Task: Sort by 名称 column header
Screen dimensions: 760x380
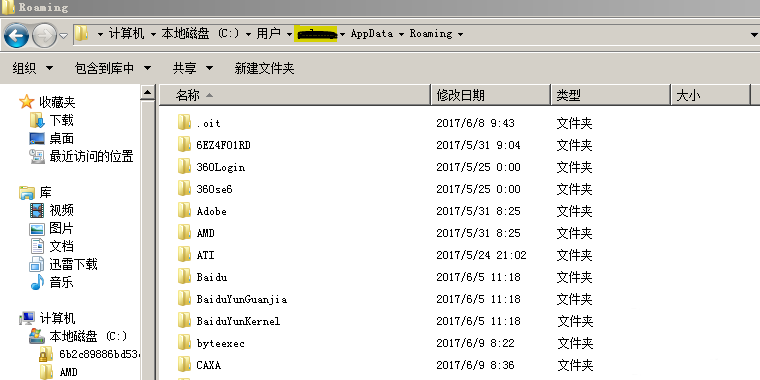Action: coord(295,95)
